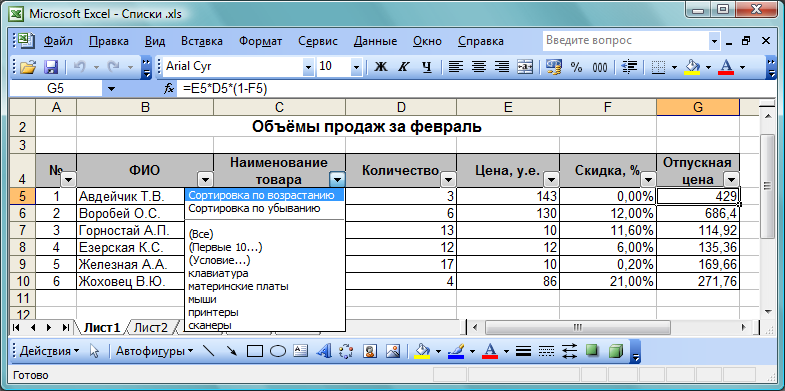Open arrow style options in drawing toolbar
Image resolution: width=785 pixels, height=391 pixels.
click(x=569, y=351)
